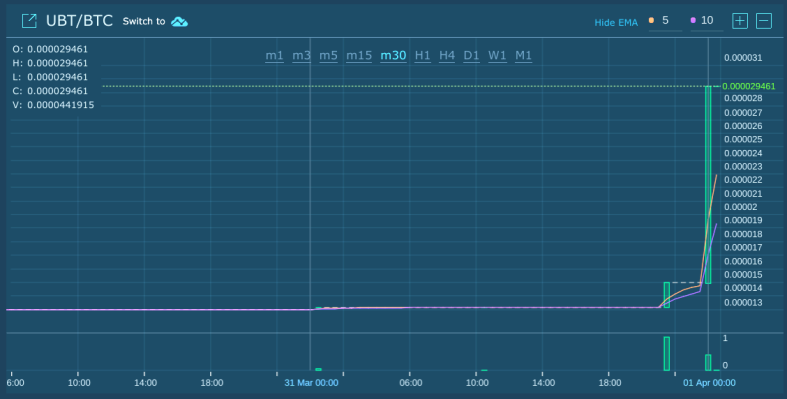Image resolution: width=787 pixels, height=399 pixels.
Task: Open chart in external window icon
Action: (x=29, y=21)
